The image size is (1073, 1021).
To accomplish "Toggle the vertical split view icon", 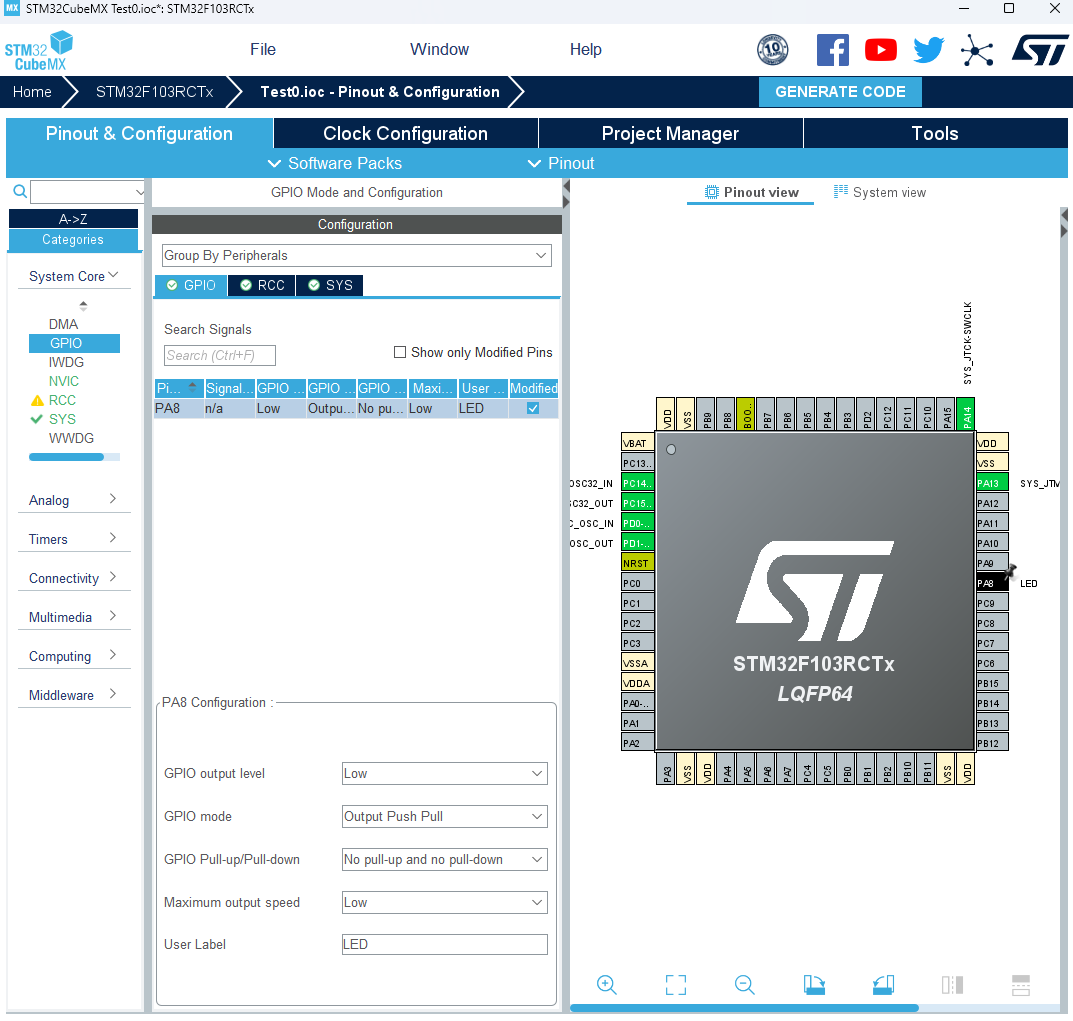I will tap(952, 985).
